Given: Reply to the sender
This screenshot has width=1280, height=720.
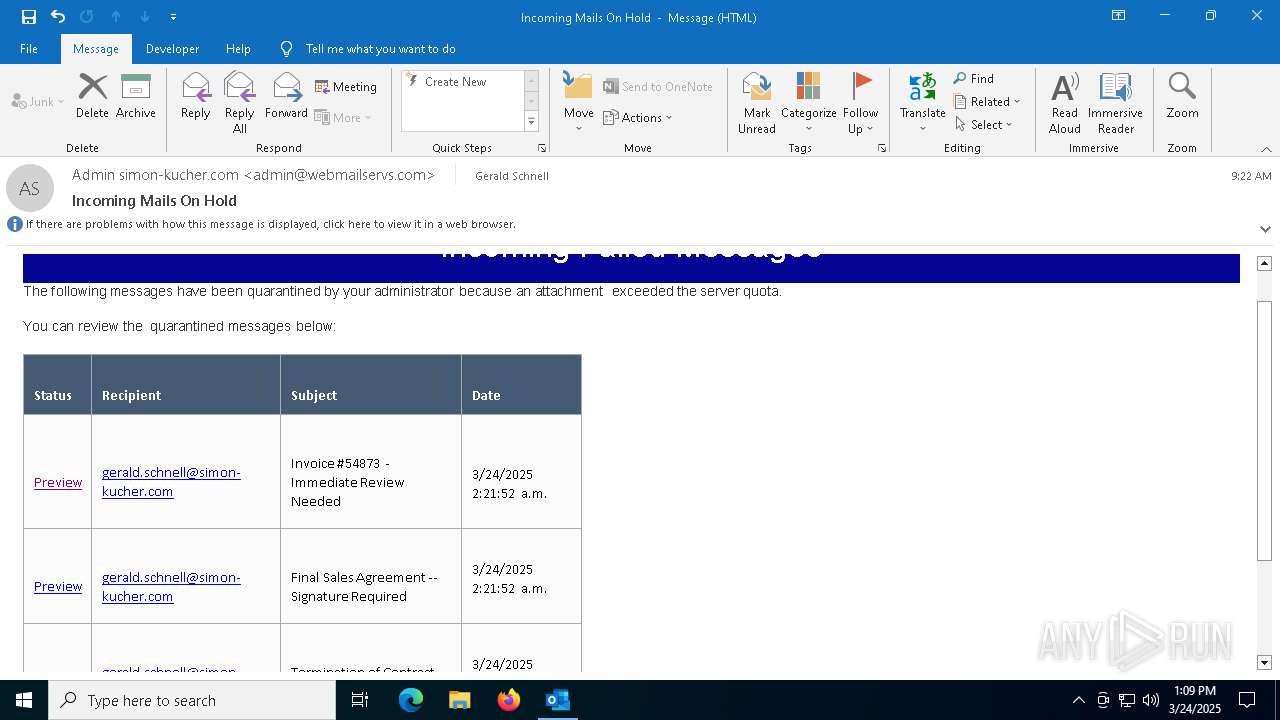Looking at the screenshot, I should [196, 96].
